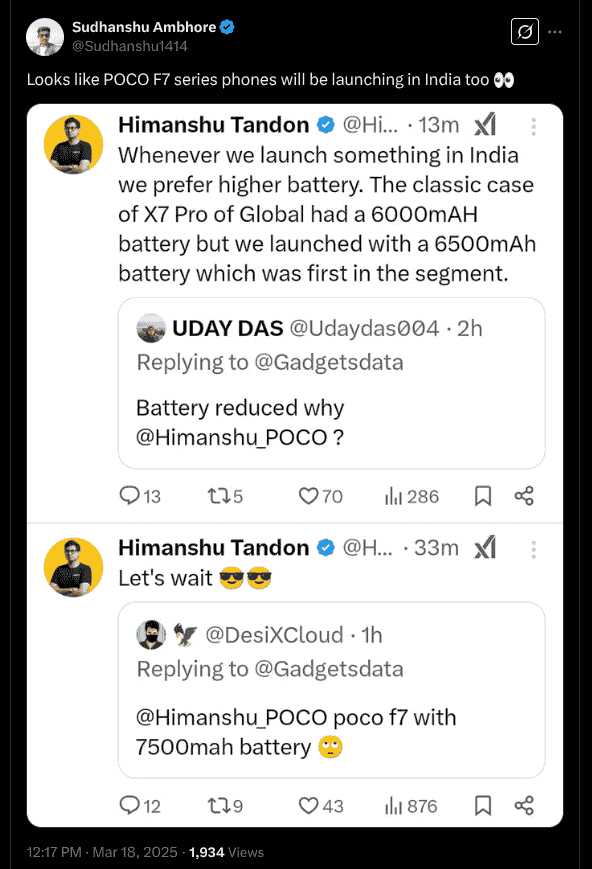
Task: Open more options menu on Sudhanshu's post
Action: coord(555,31)
